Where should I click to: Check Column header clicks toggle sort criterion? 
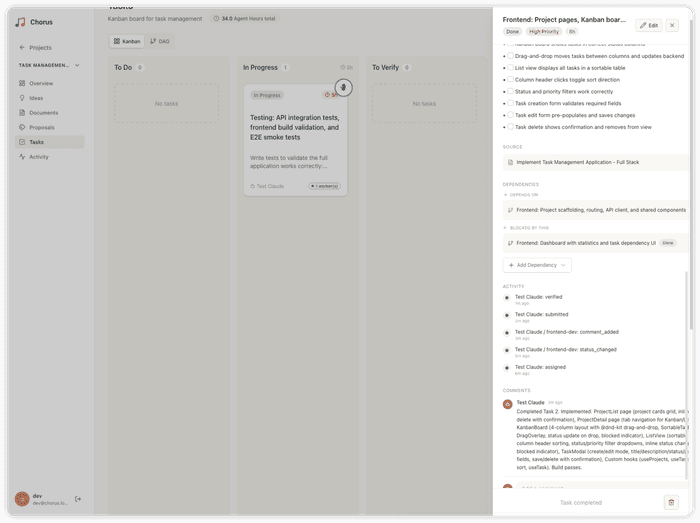[510, 79]
